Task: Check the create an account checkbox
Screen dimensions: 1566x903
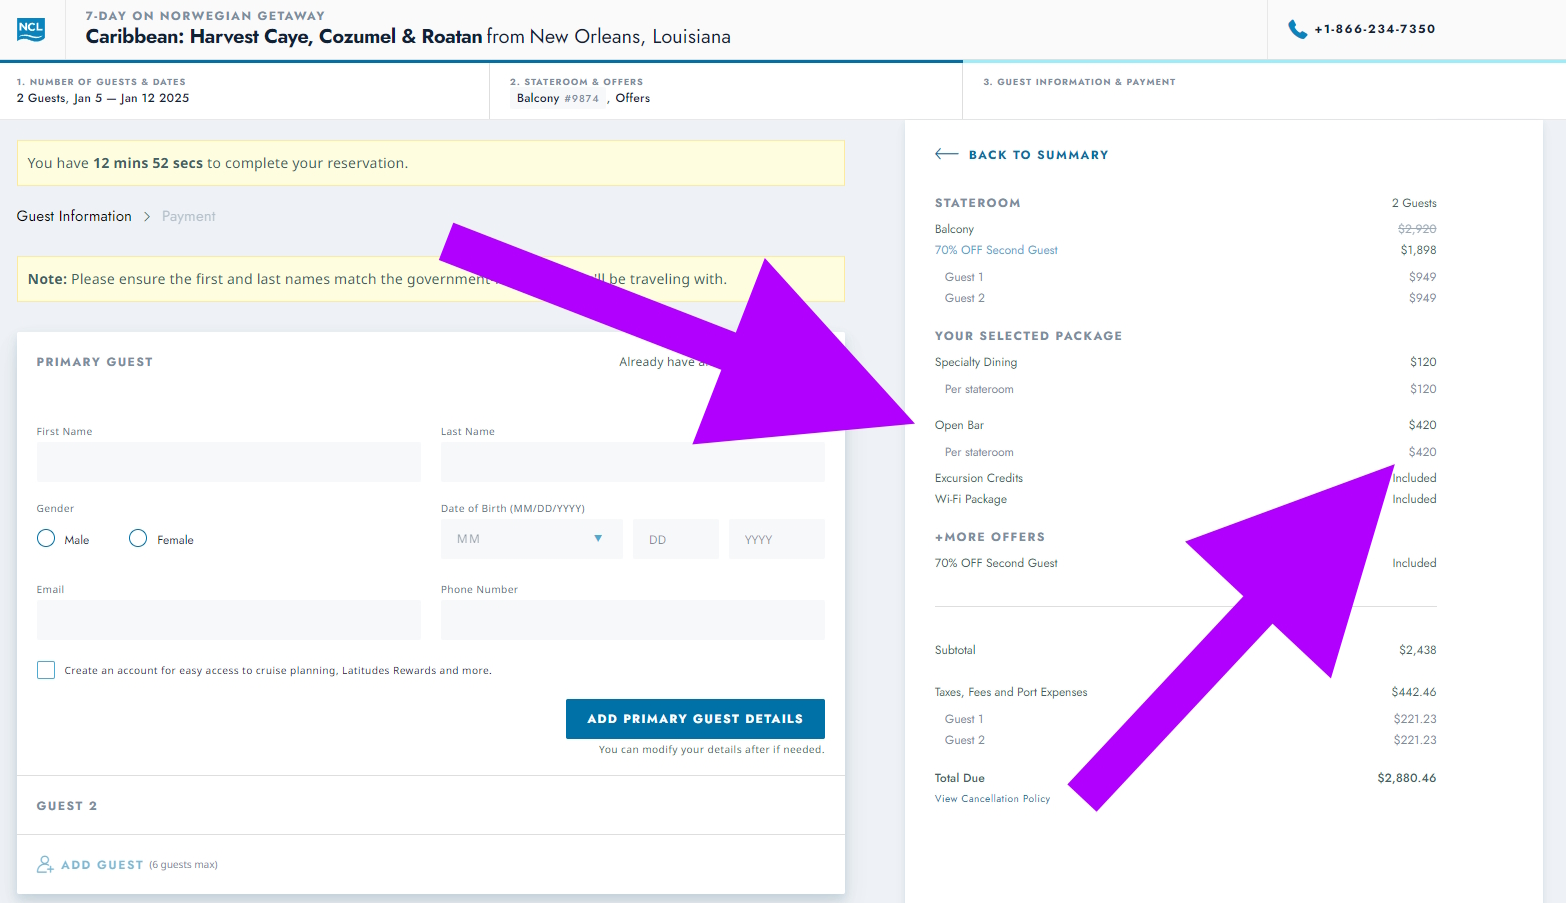Action: (46, 670)
